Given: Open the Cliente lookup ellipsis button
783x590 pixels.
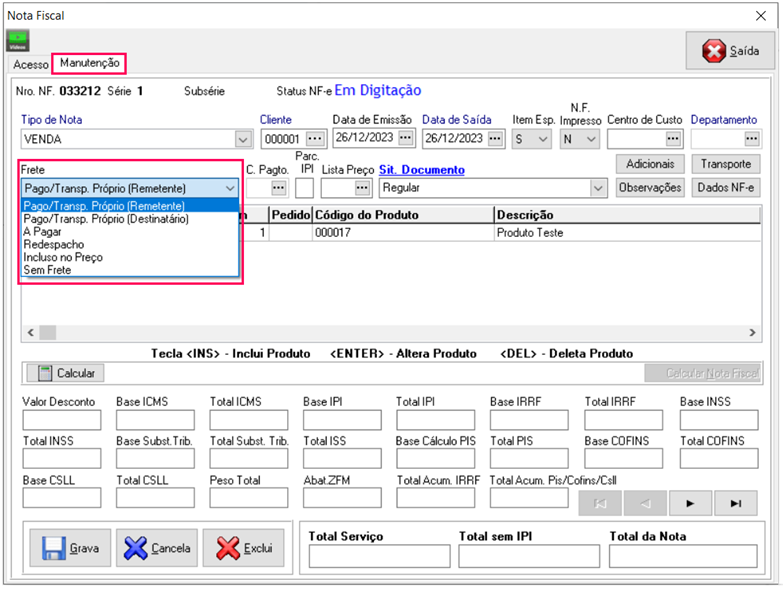Looking at the screenshot, I should 316,138.
